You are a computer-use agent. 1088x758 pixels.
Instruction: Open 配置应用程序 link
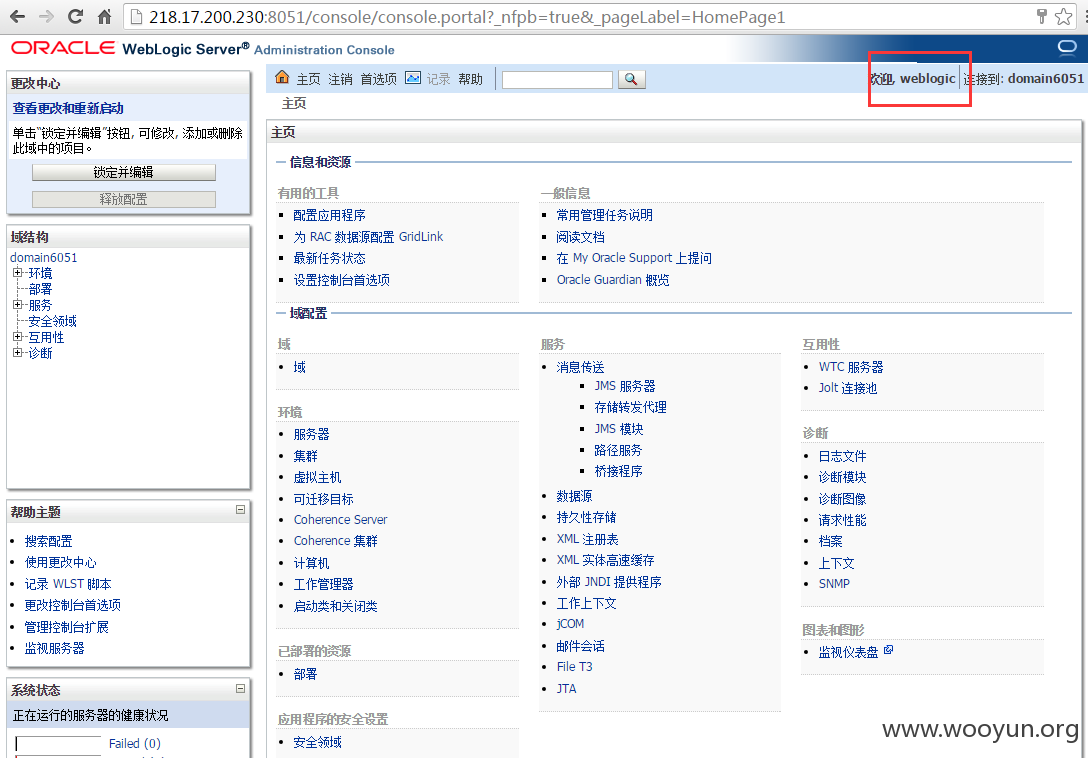[330, 216]
